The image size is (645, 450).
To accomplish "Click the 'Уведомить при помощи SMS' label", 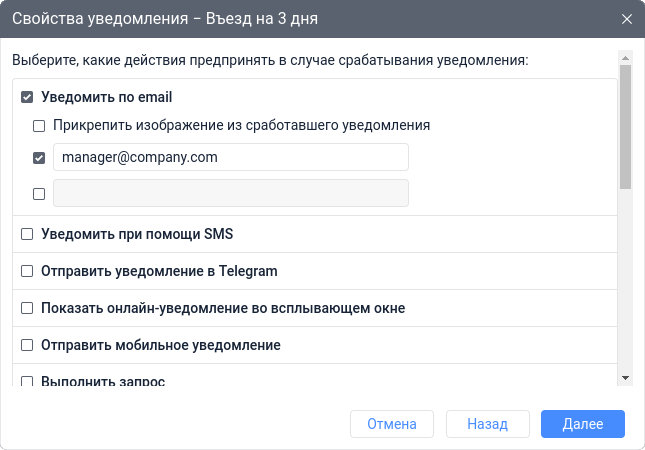I will tap(137, 235).
